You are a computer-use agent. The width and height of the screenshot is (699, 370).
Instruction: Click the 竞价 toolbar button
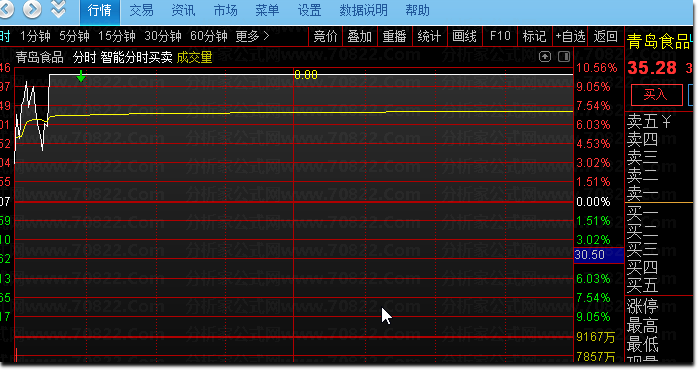325,36
